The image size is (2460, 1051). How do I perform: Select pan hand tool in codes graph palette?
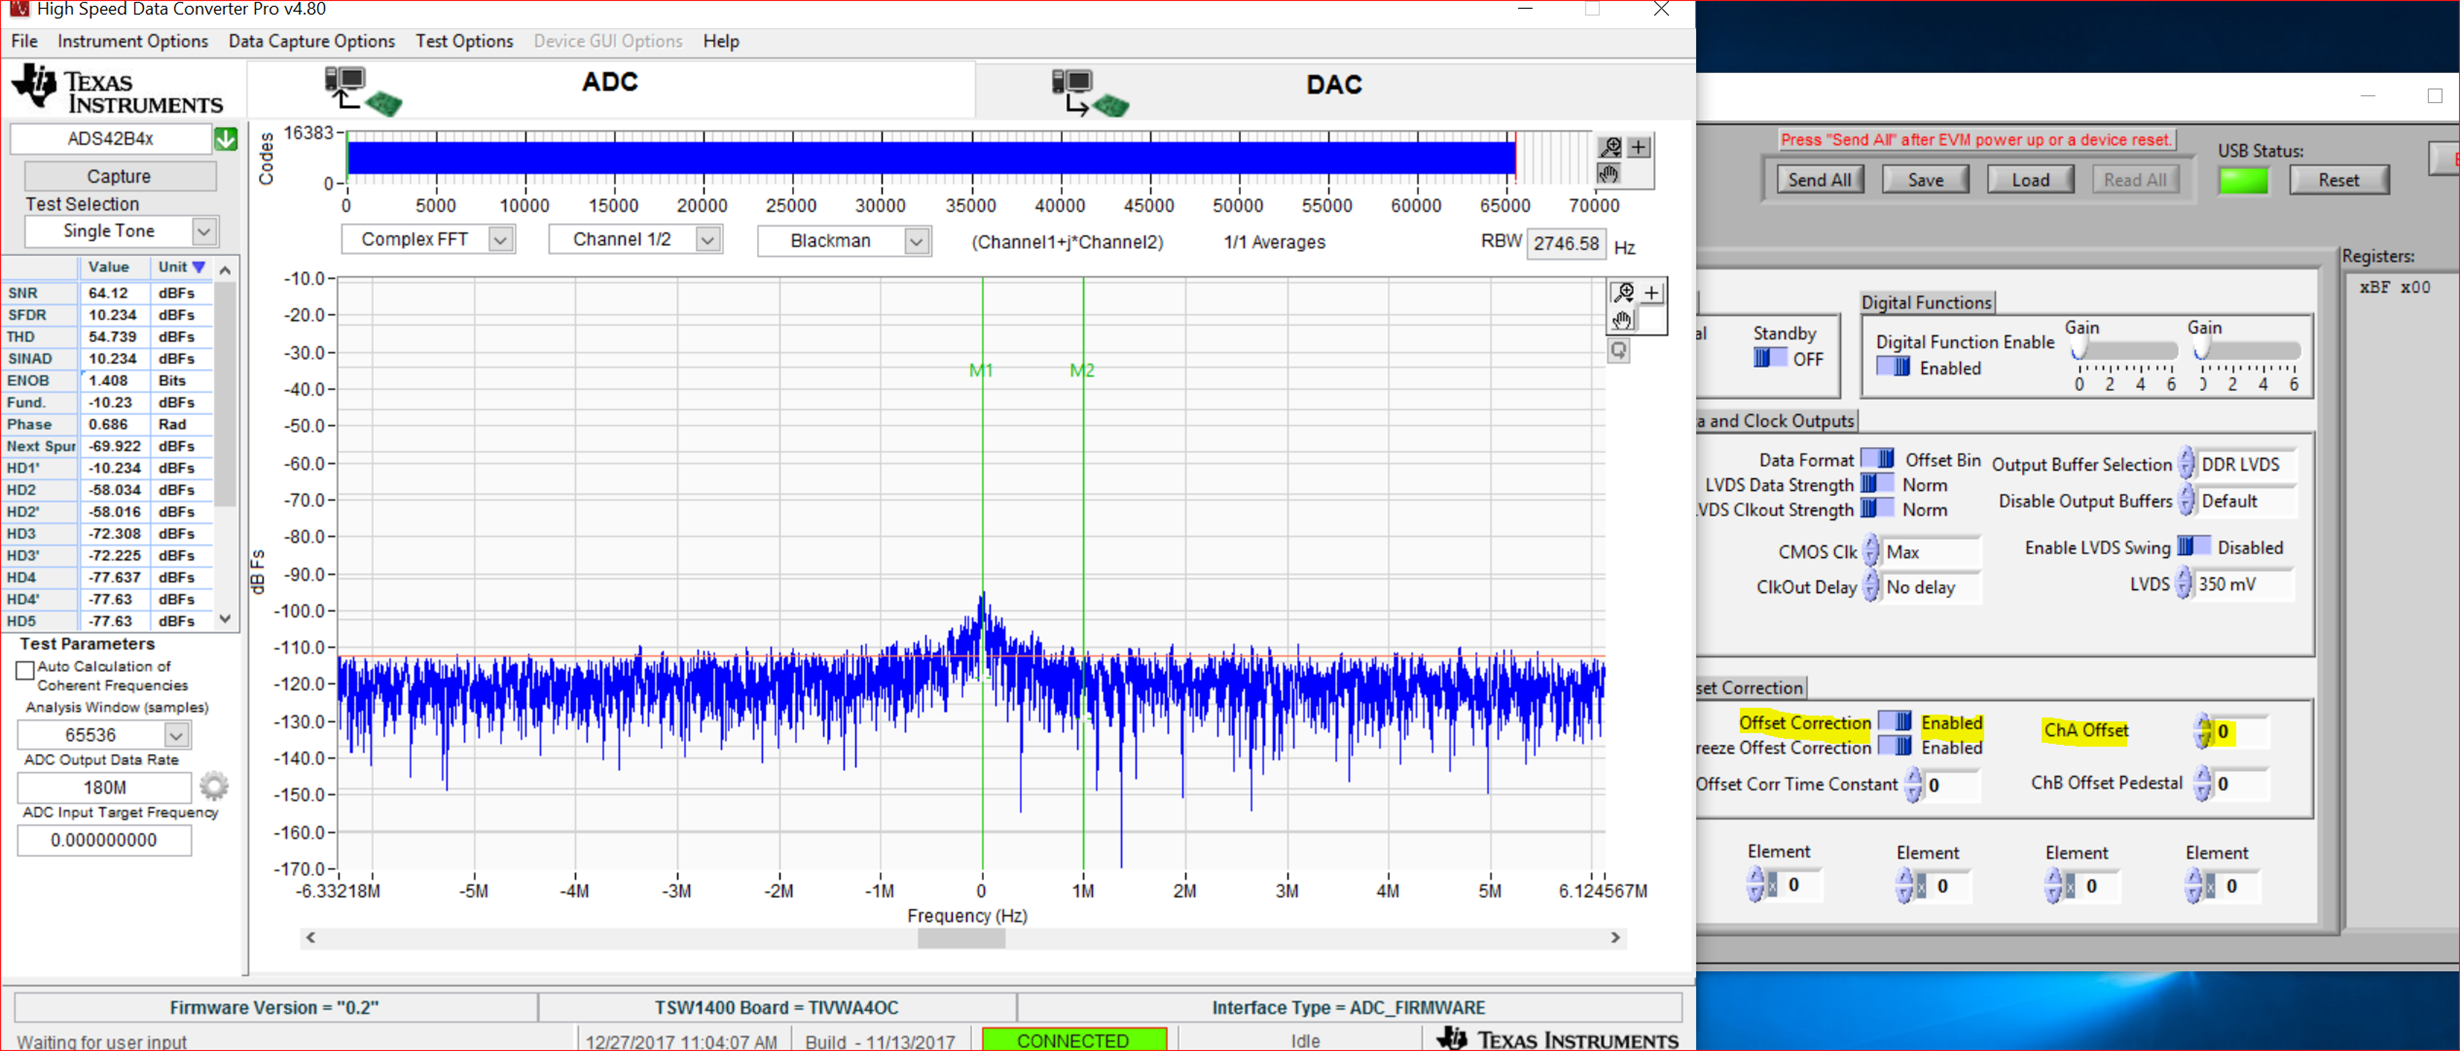coord(1610,173)
